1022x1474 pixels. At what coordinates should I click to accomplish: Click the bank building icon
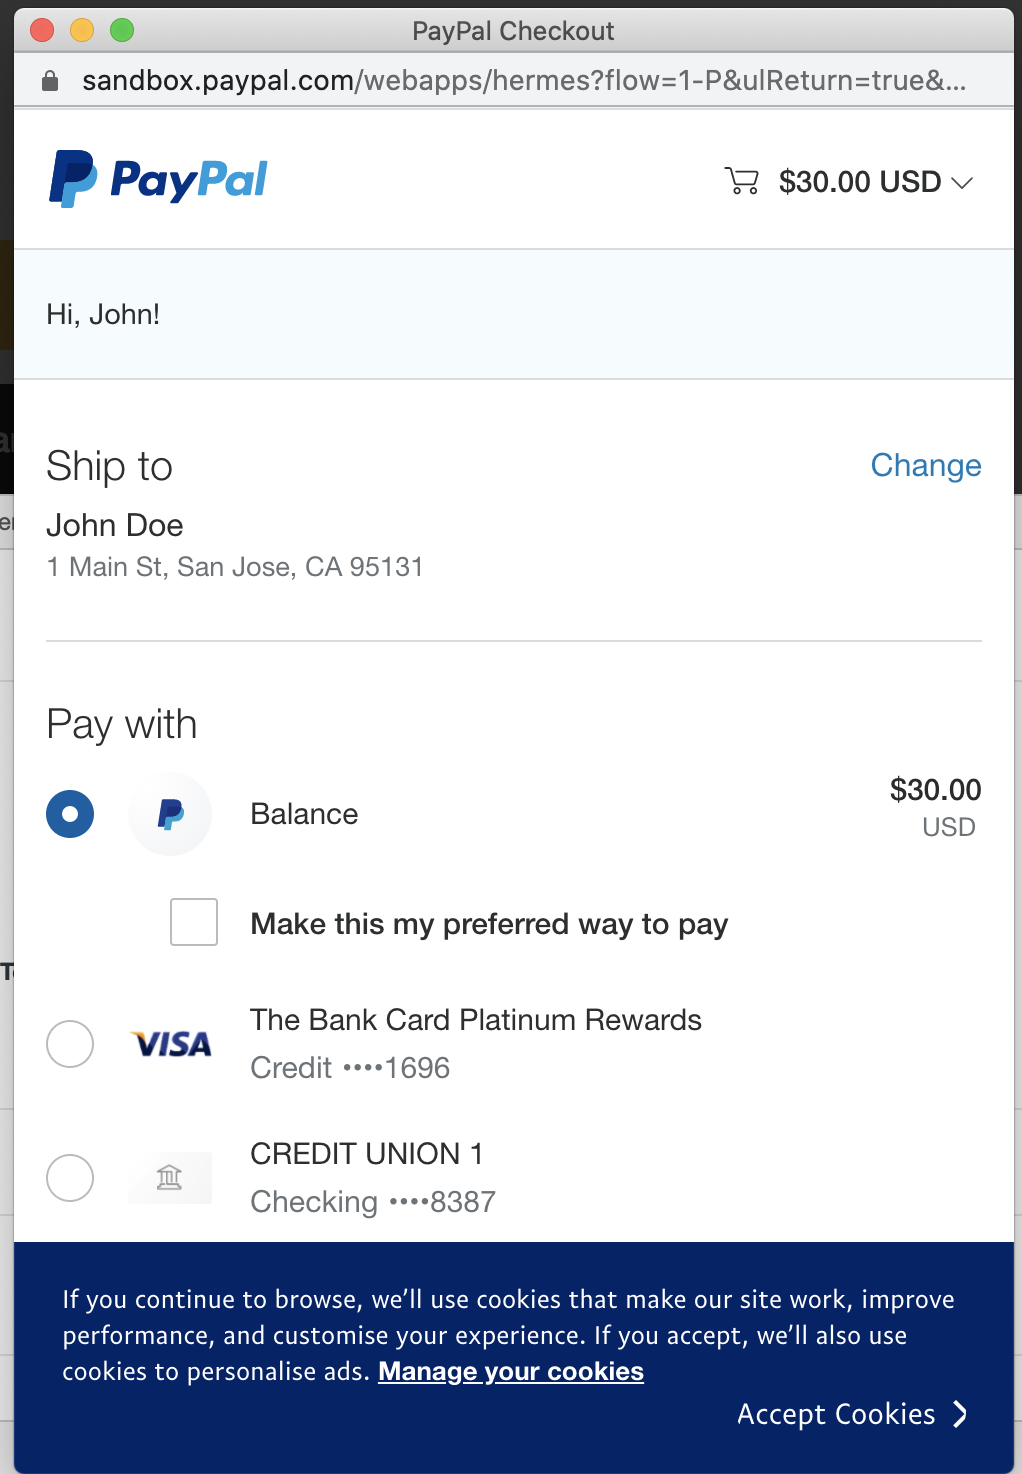pyautogui.click(x=170, y=1178)
